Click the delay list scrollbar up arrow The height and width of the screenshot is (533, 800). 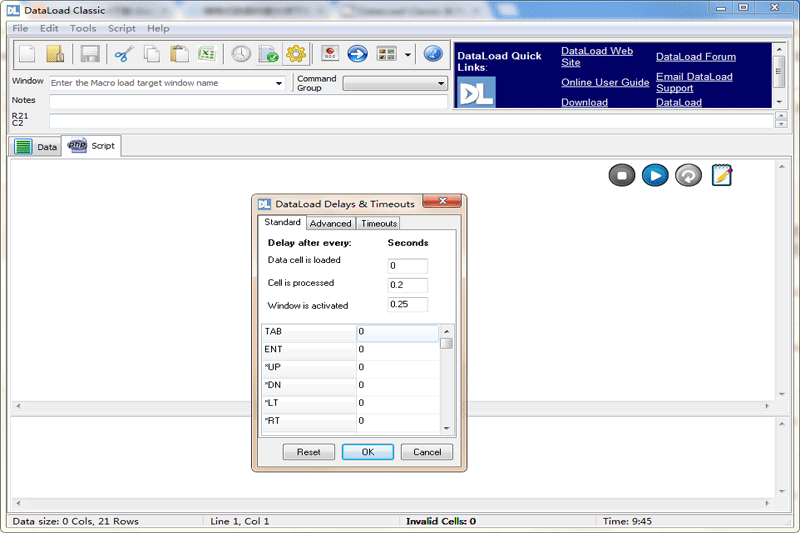[446, 331]
